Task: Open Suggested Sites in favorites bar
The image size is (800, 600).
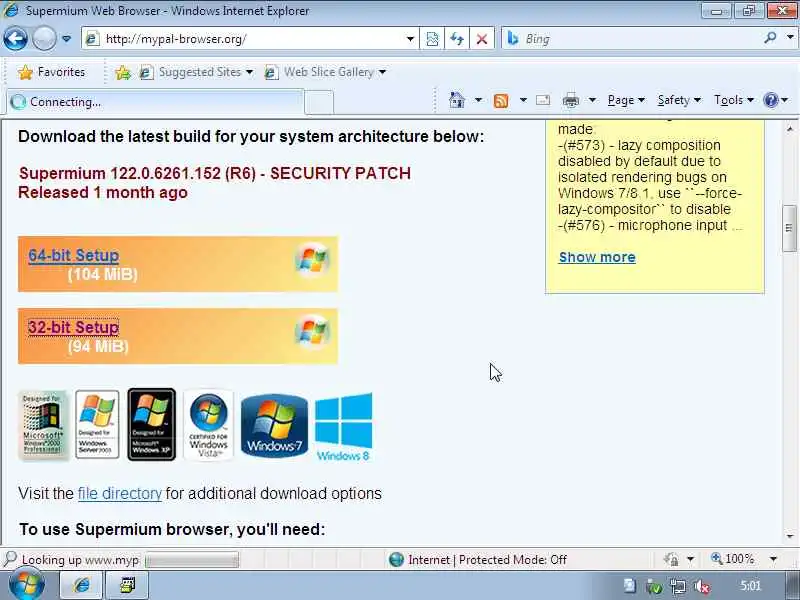Action: (196, 72)
